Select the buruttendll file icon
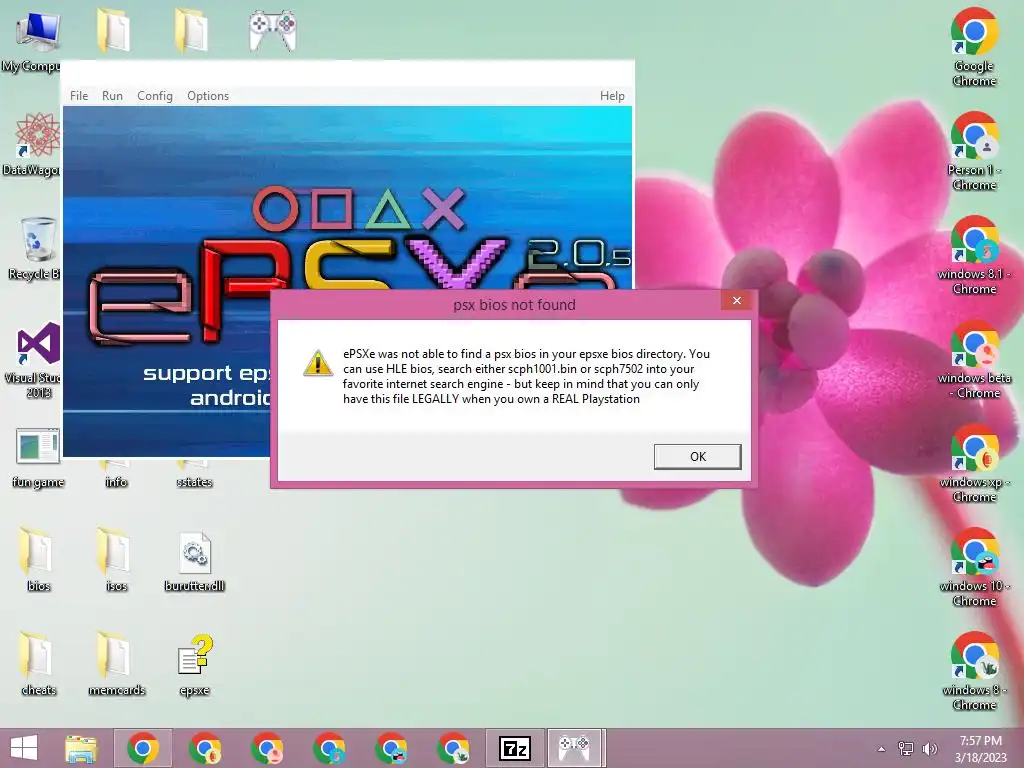This screenshot has height=768, width=1024. (x=195, y=562)
